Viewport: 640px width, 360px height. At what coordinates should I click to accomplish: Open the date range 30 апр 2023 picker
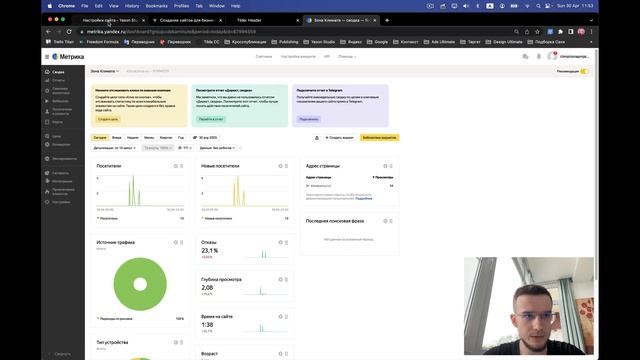pyautogui.click(x=205, y=138)
